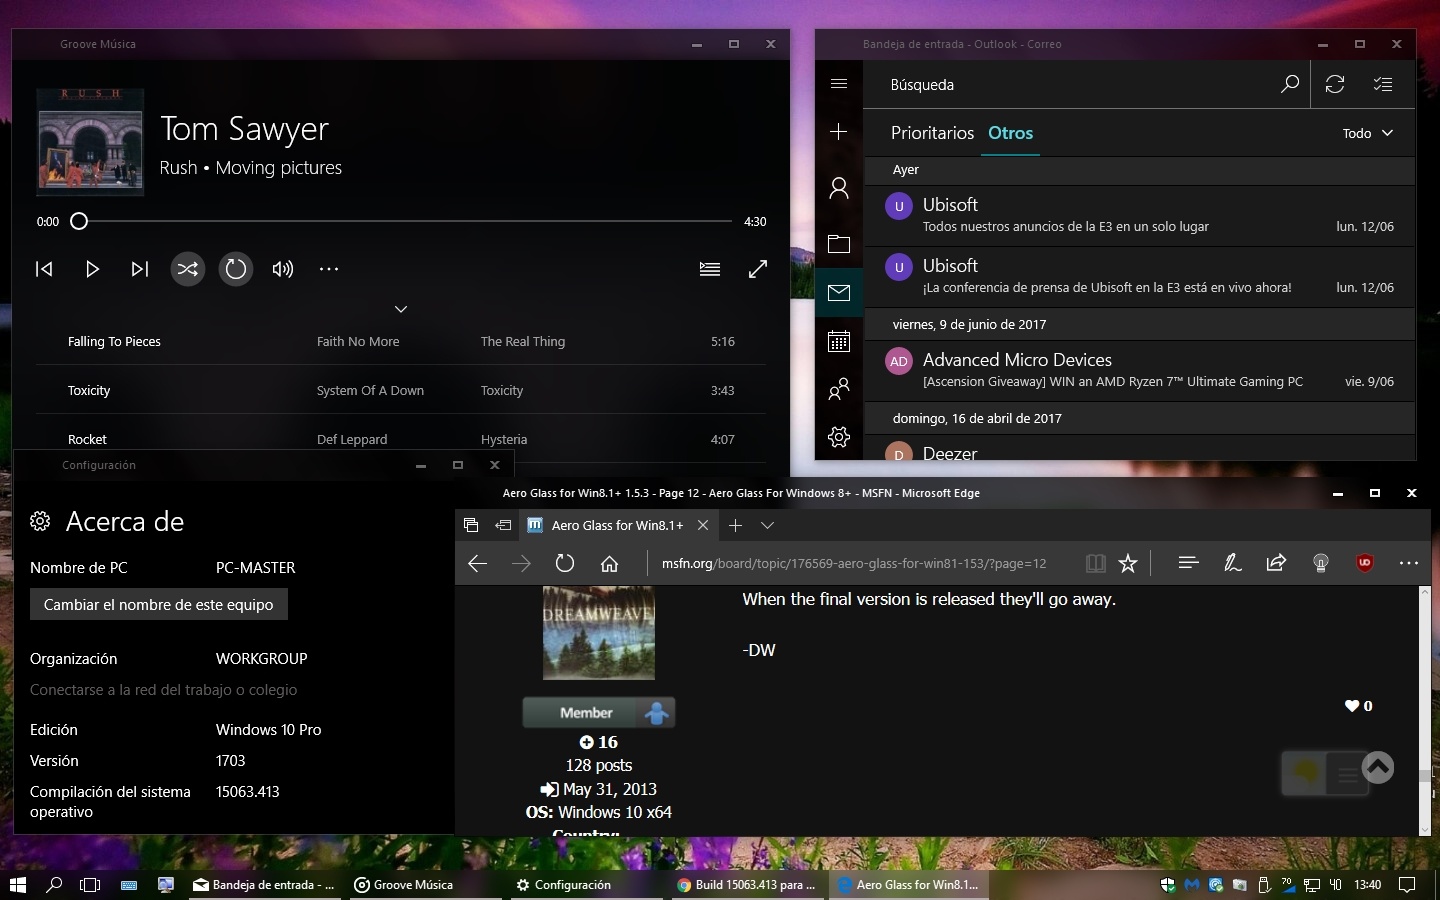This screenshot has height=900, width=1440.
Task: Open Groove volume control
Action: [x=283, y=269]
